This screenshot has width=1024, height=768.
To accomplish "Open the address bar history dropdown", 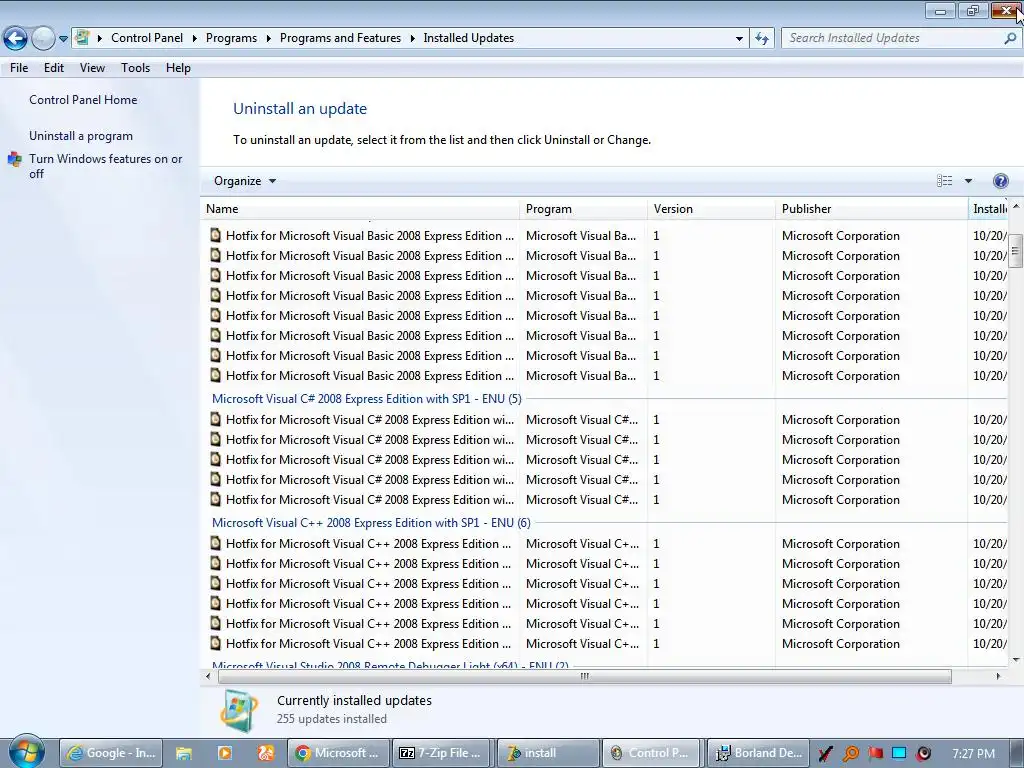I will pos(739,39).
